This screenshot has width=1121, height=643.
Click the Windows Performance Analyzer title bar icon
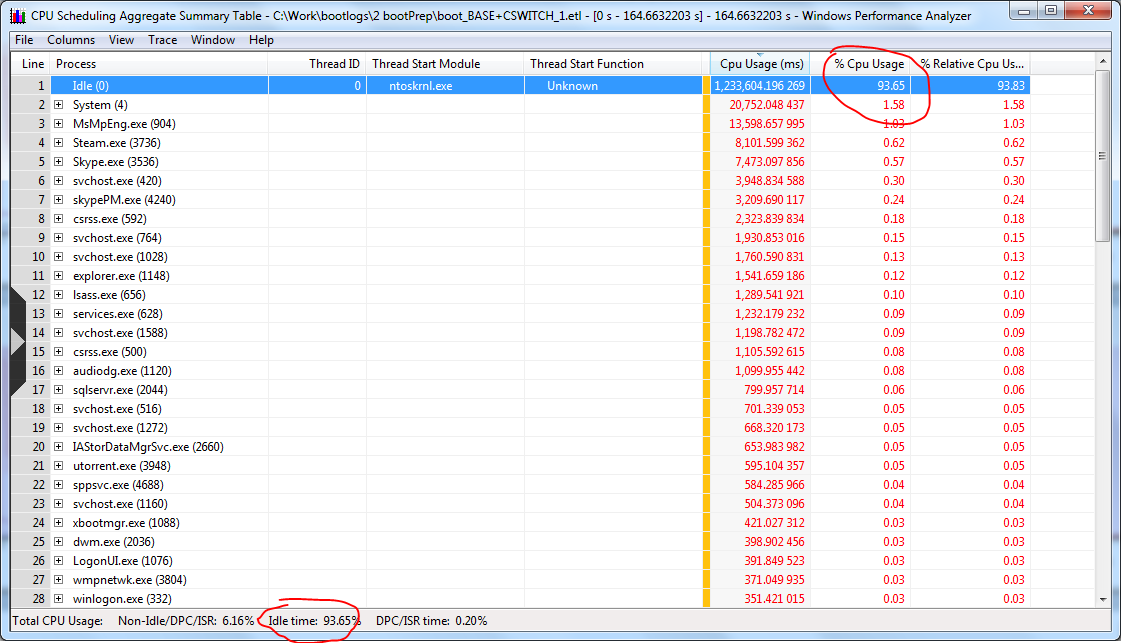17,15
